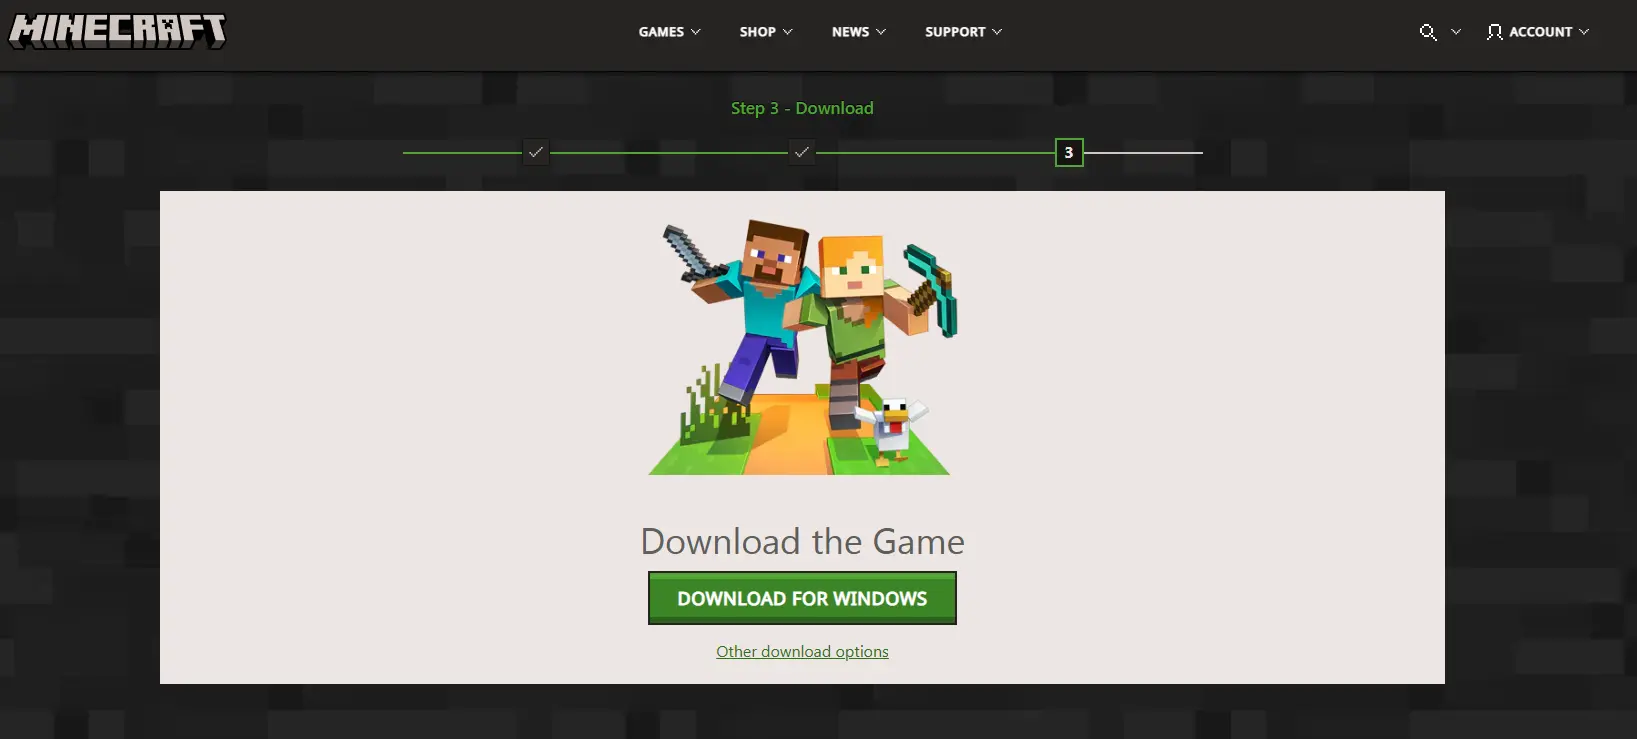Open the News menu
Screen dimensions: 1637x739
859,32
